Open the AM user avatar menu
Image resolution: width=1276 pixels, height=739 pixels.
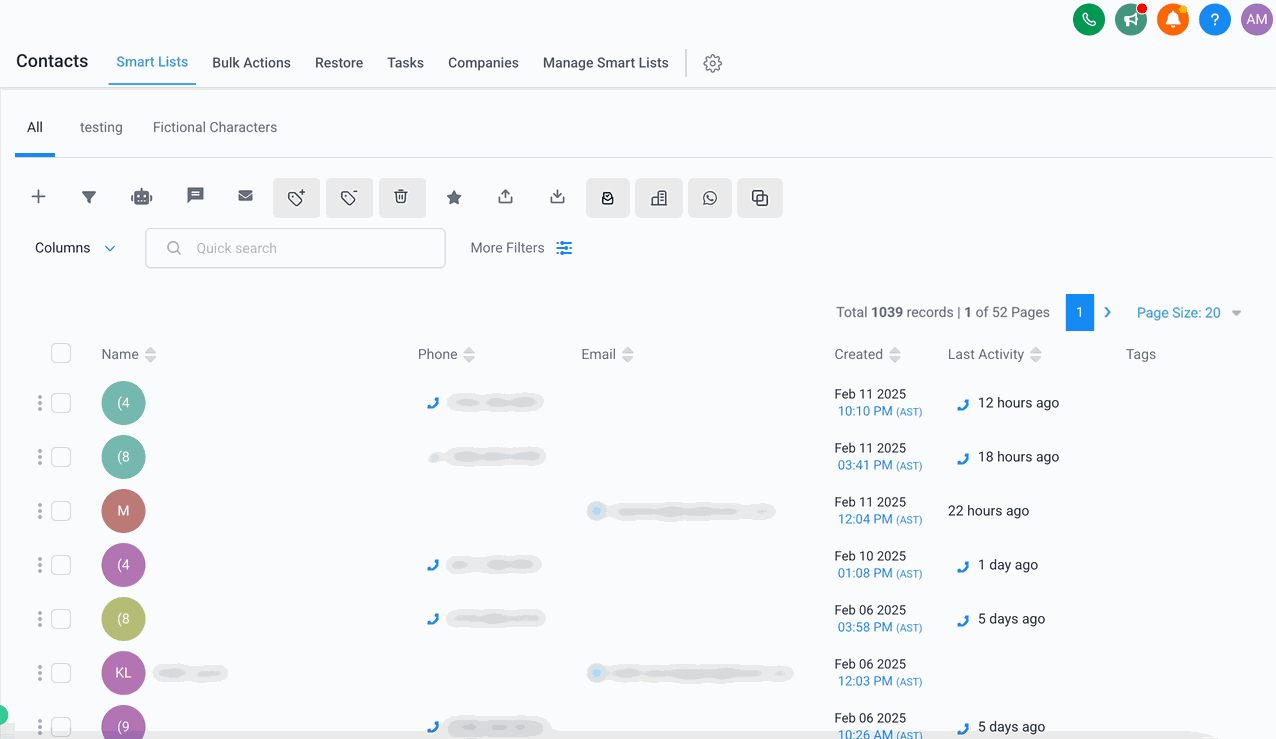click(x=1257, y=19)
